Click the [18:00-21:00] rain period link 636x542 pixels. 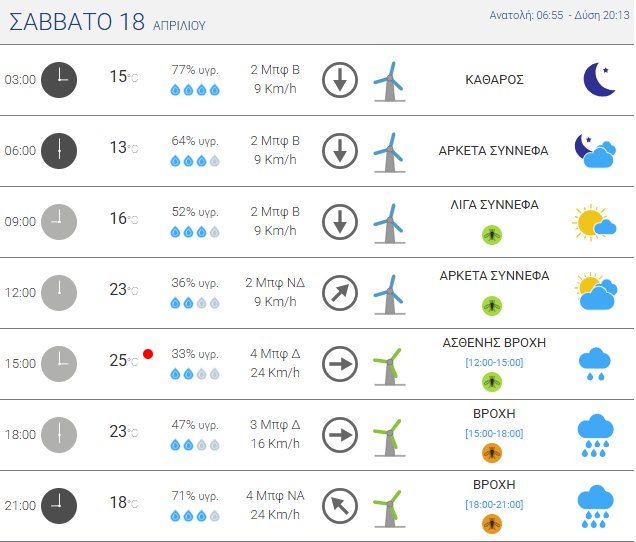[494, 504]
